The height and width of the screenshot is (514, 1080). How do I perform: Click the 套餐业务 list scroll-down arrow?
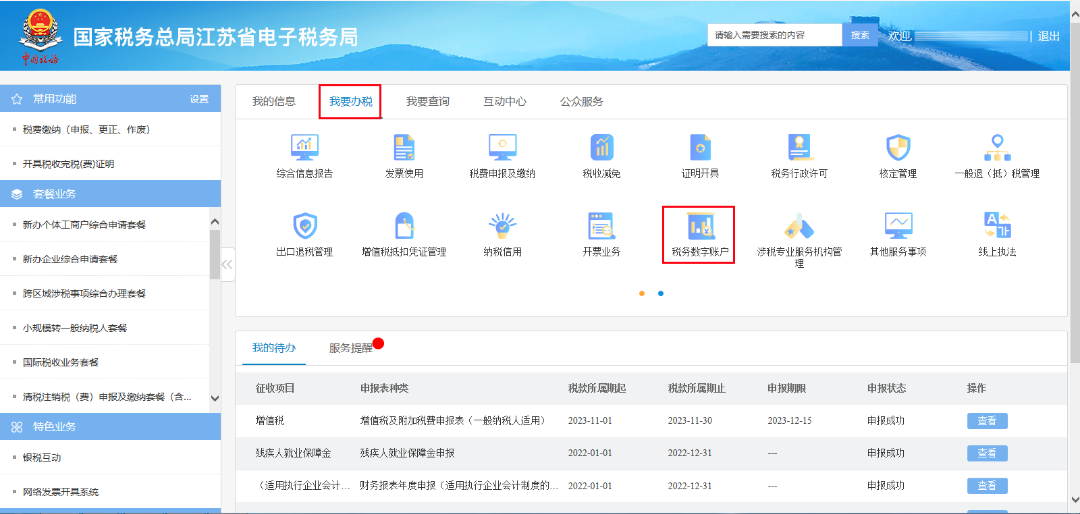214,398
